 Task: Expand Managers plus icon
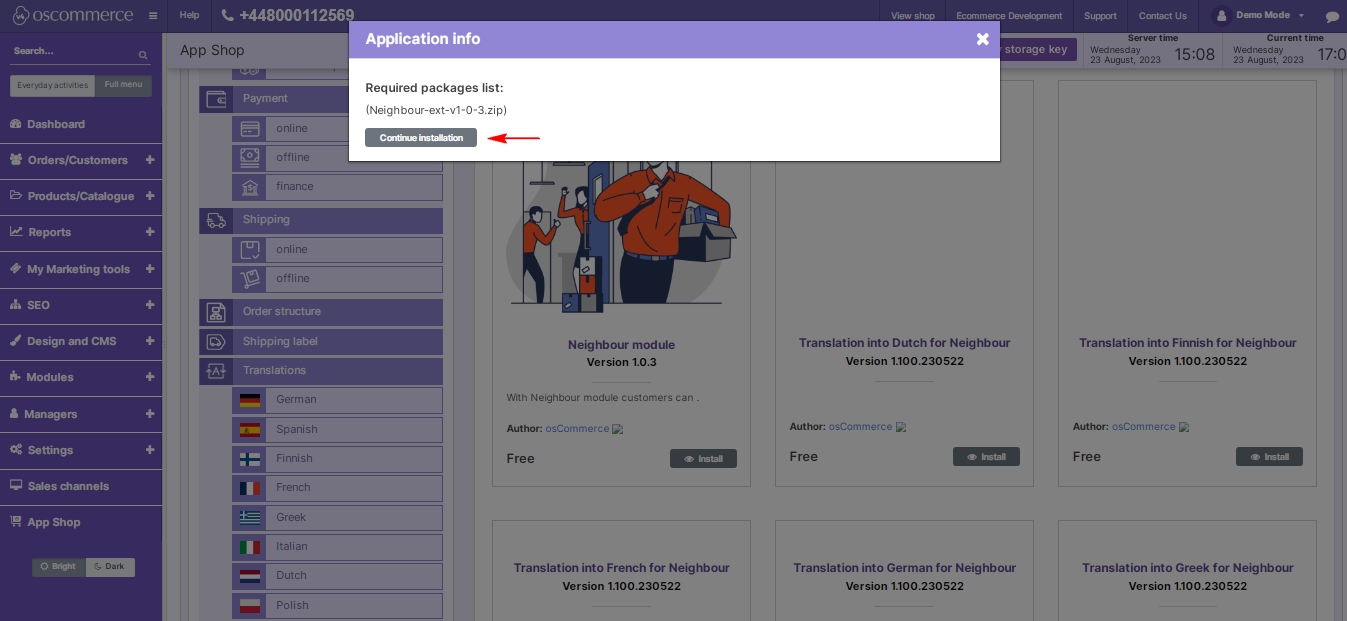pos(150,414)
